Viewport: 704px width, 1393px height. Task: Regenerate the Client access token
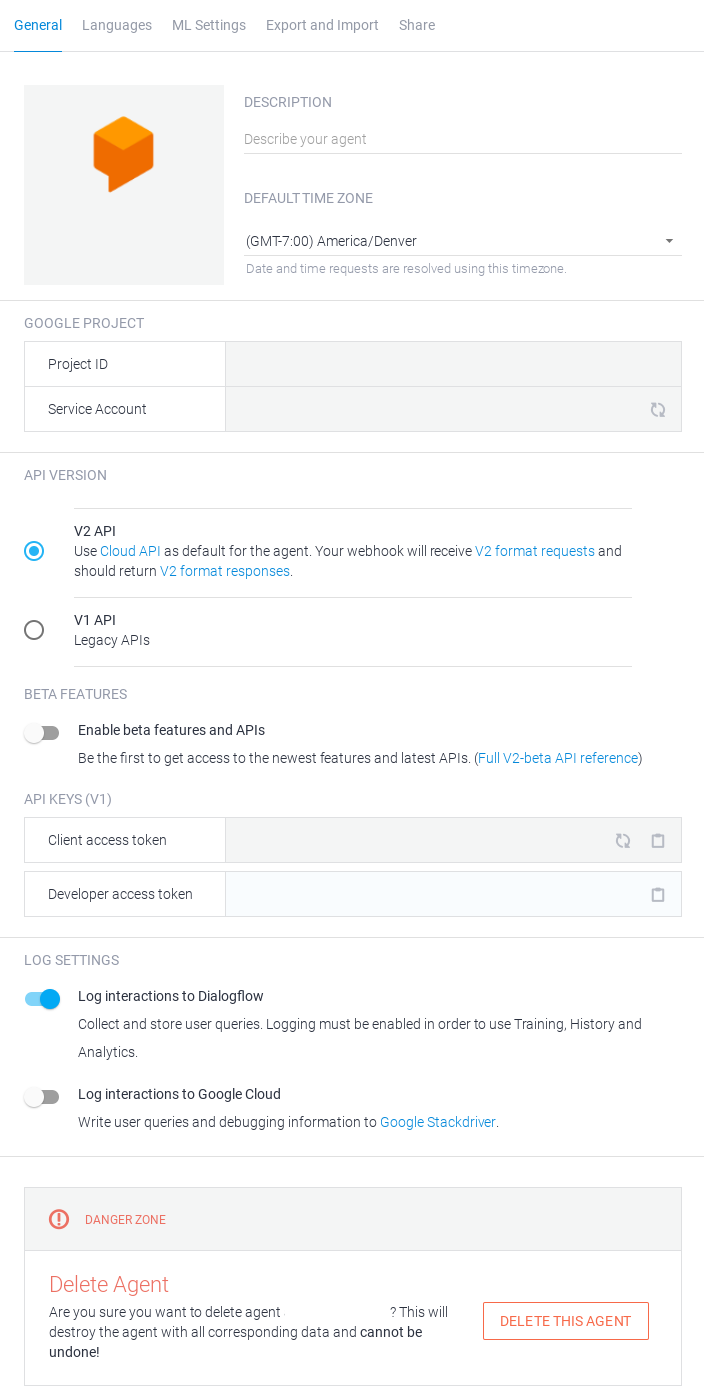pos(622,841)
